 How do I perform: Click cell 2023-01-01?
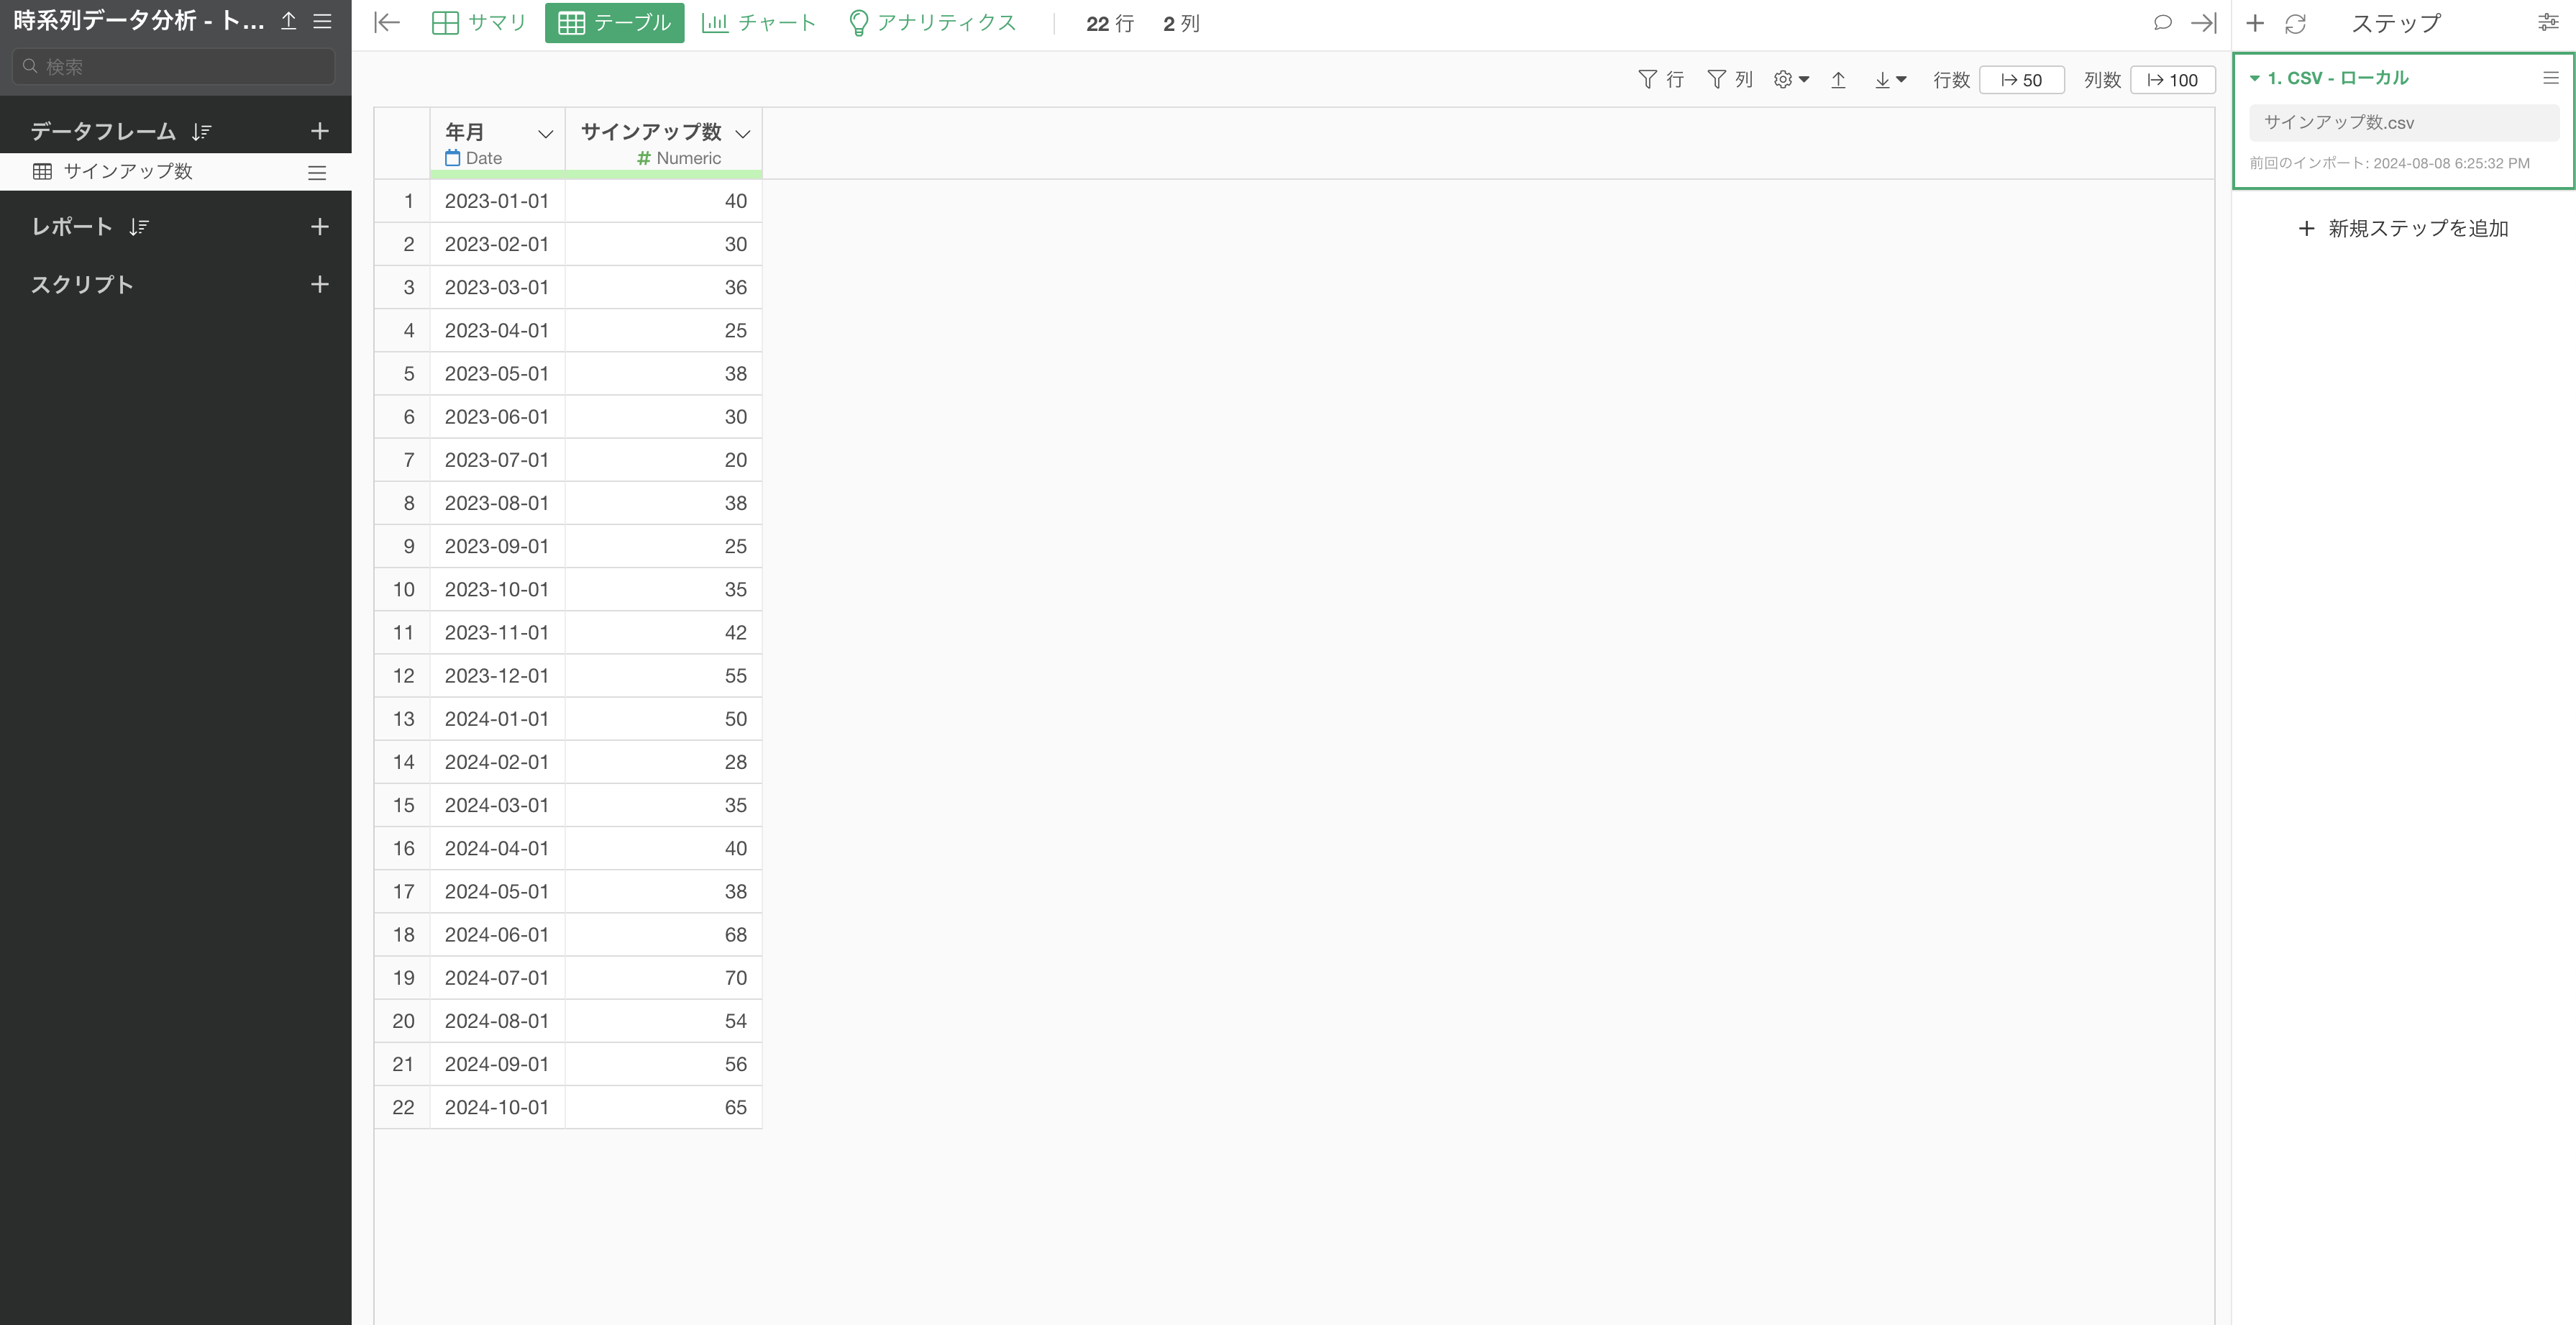tap(497, 201)
